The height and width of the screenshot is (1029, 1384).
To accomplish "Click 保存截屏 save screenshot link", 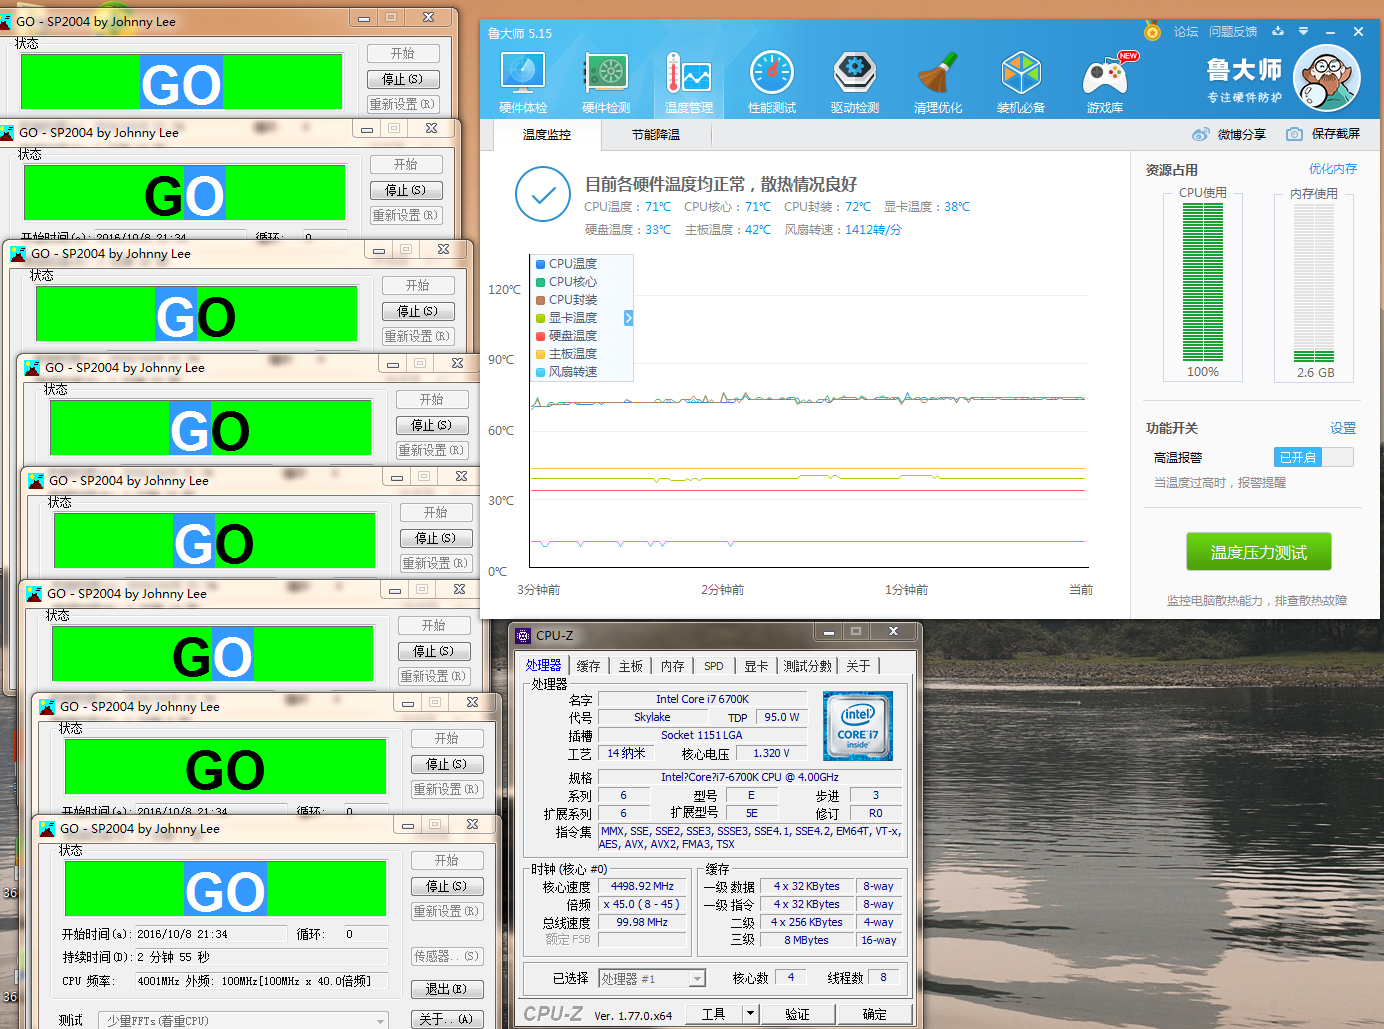I will tap(1336, 134).
